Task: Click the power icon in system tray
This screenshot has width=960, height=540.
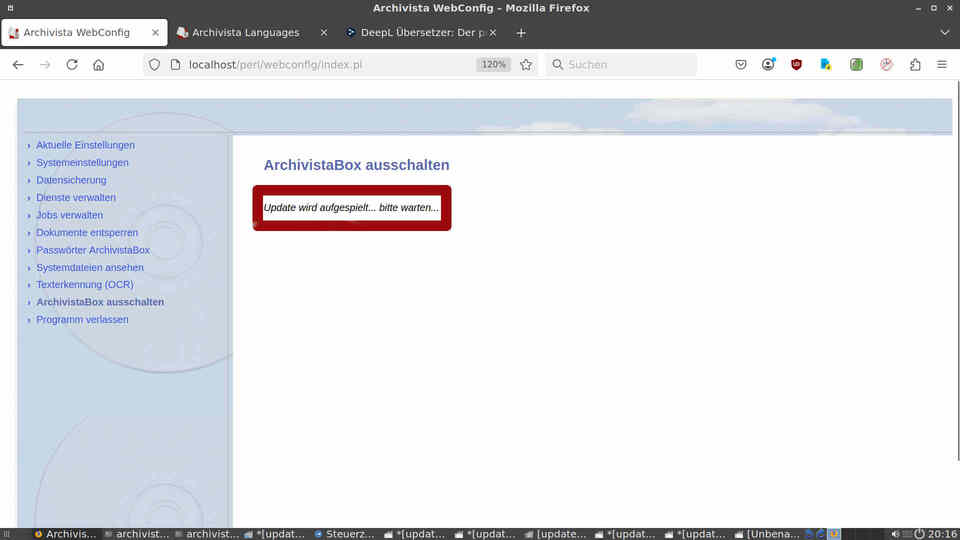Action: (x=919, y=534)
